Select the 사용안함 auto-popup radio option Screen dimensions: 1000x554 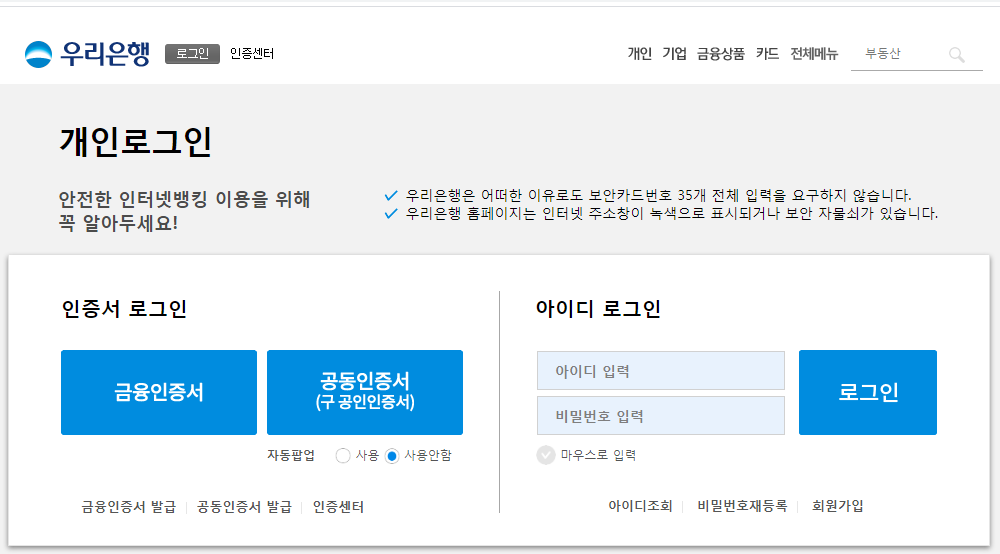tap(392, 456)
